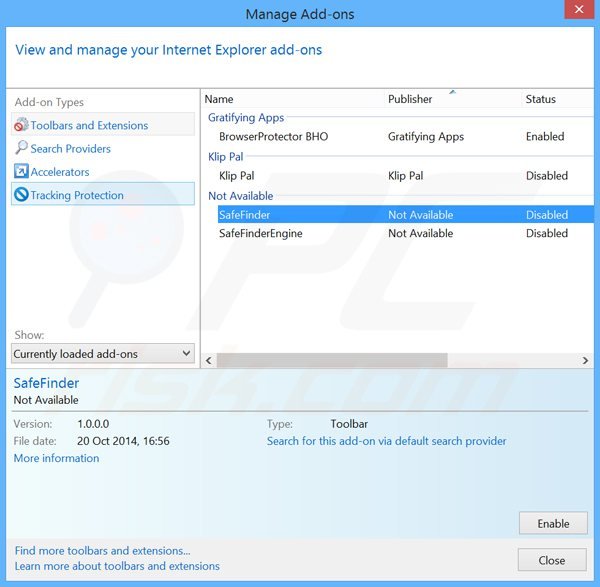The image size is (600, 587).
Task: Close the Manage Add-ons window
Action: coord(579,9)
